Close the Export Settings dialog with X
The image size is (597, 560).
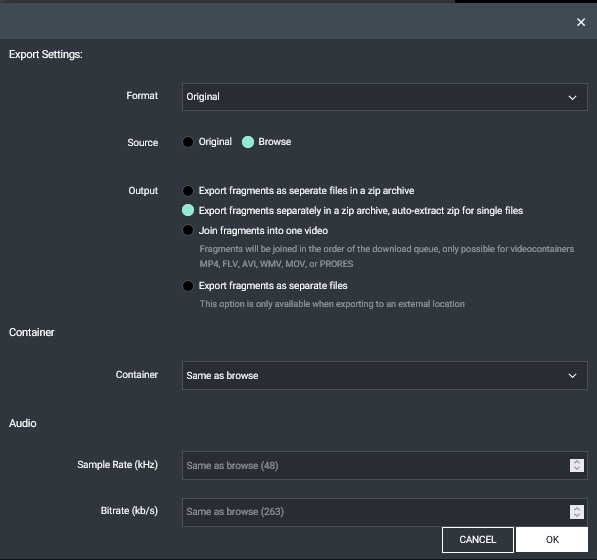(581, 22)
